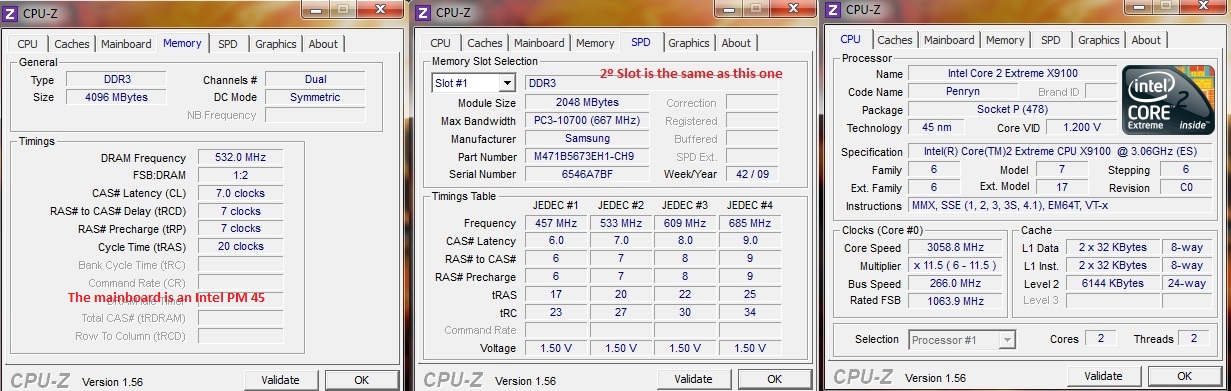Click JEDEC #1 frequency 457 MHz
This screenshot has height=391, width=1231.
pyautogui.click(x=557, y=223)
